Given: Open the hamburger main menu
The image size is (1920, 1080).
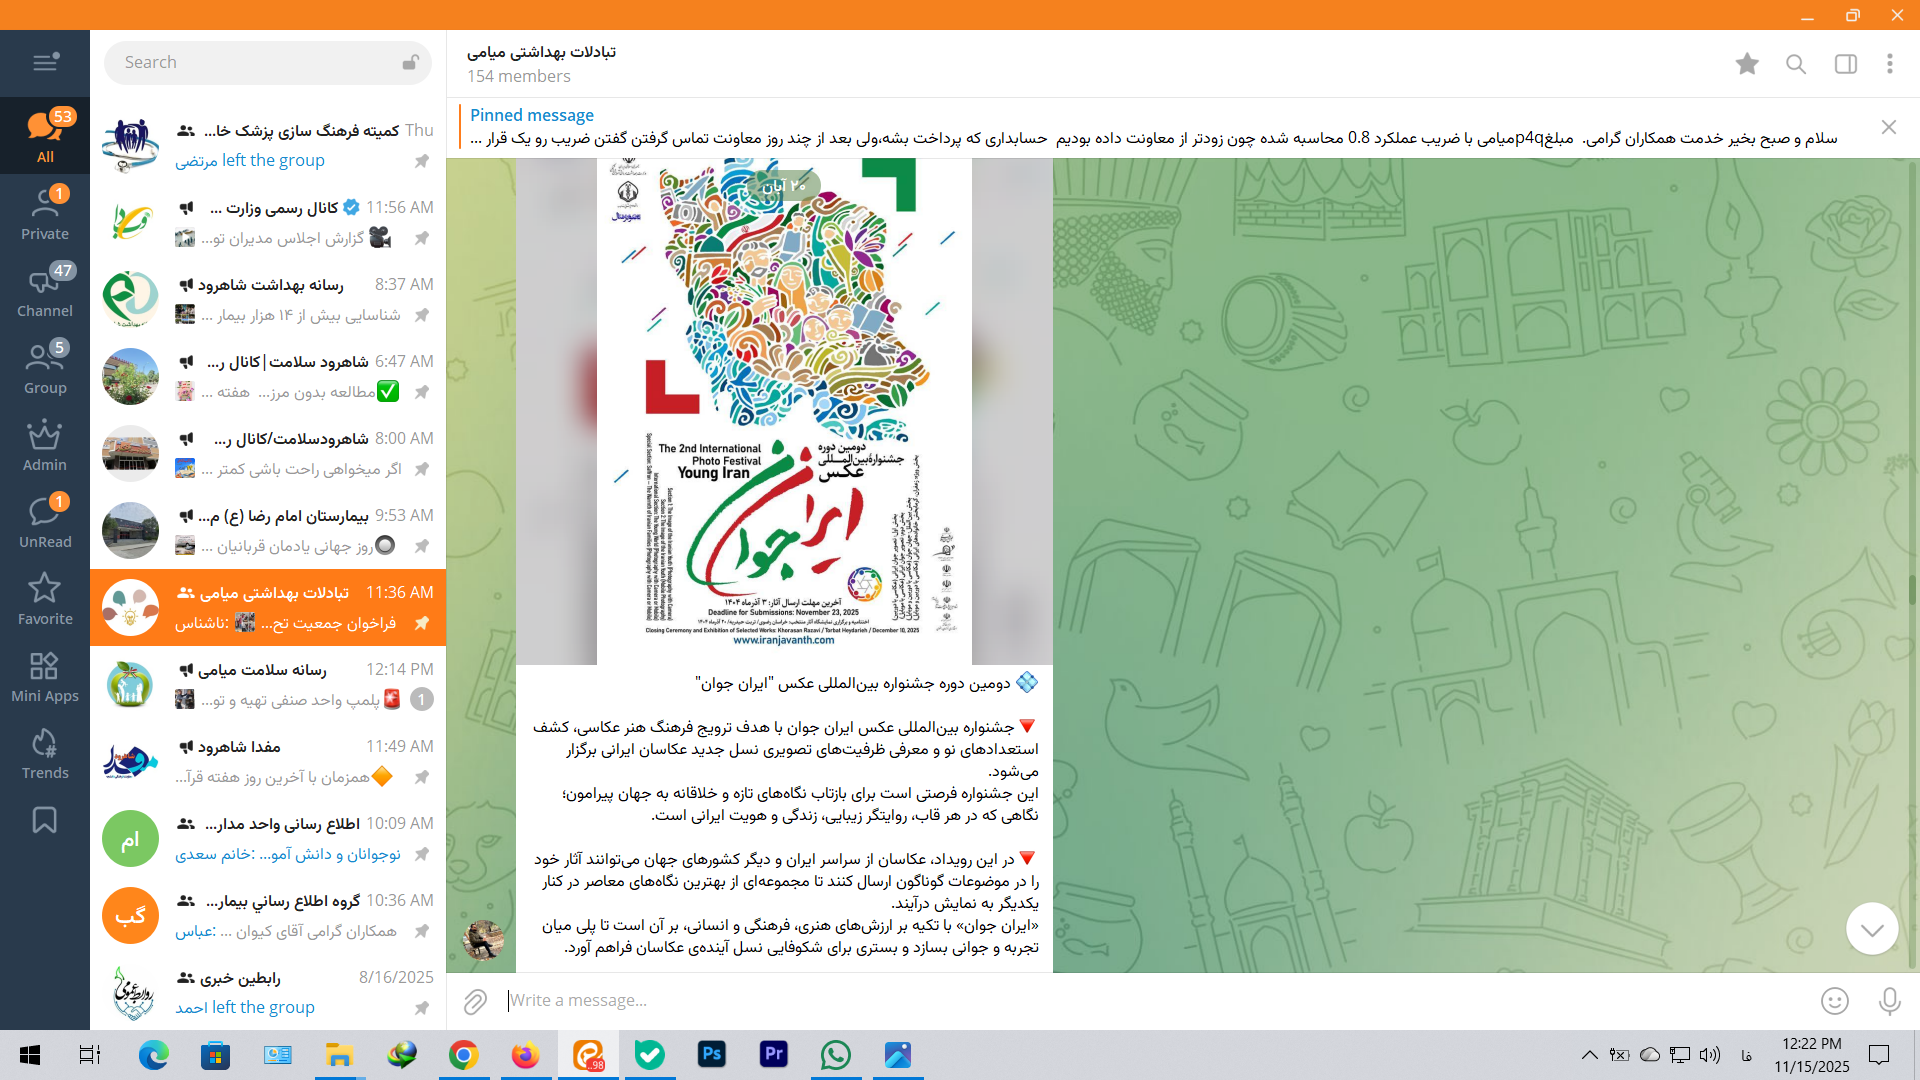Looking at the screenshot, I should pos(45,63).
